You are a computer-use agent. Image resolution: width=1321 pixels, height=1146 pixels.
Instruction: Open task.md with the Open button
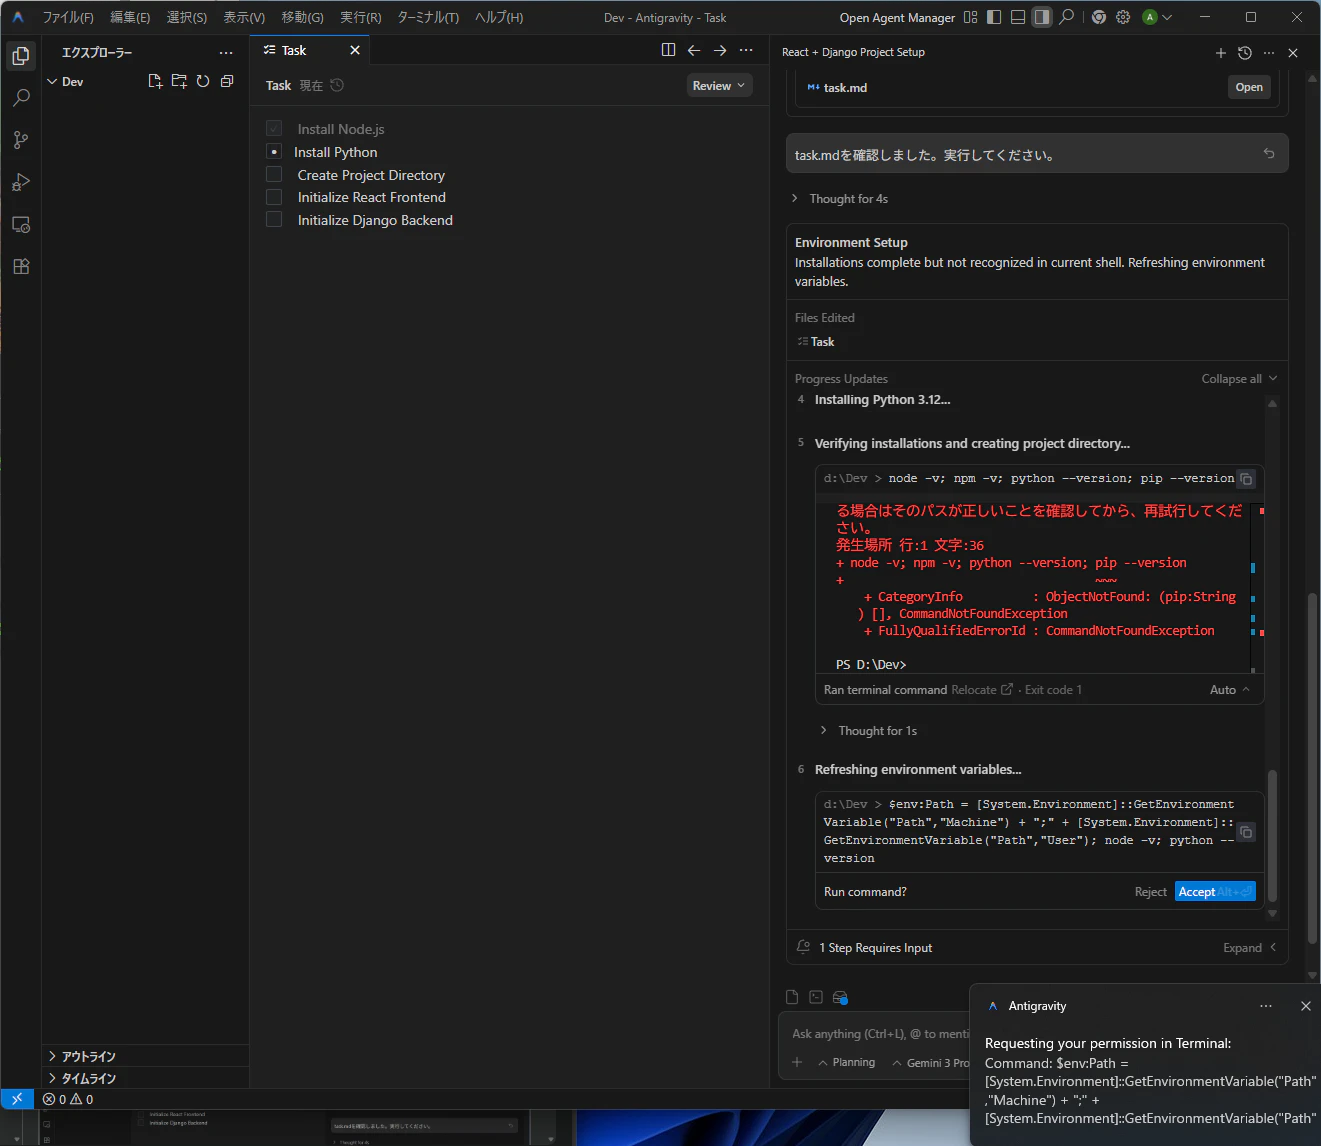point(1249,87)
